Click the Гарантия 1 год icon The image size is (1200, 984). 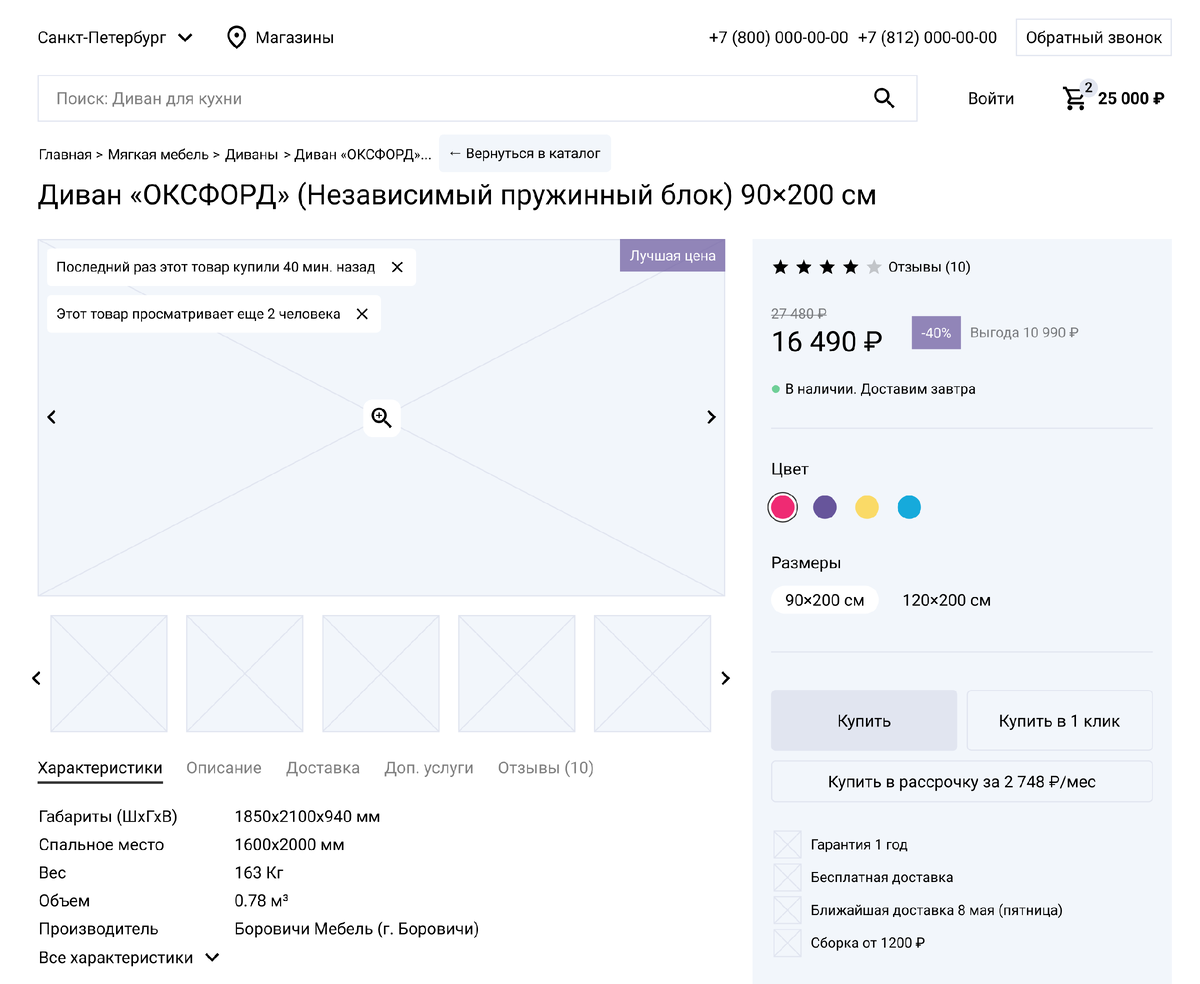pyautogui.click(x=787, y=845)
